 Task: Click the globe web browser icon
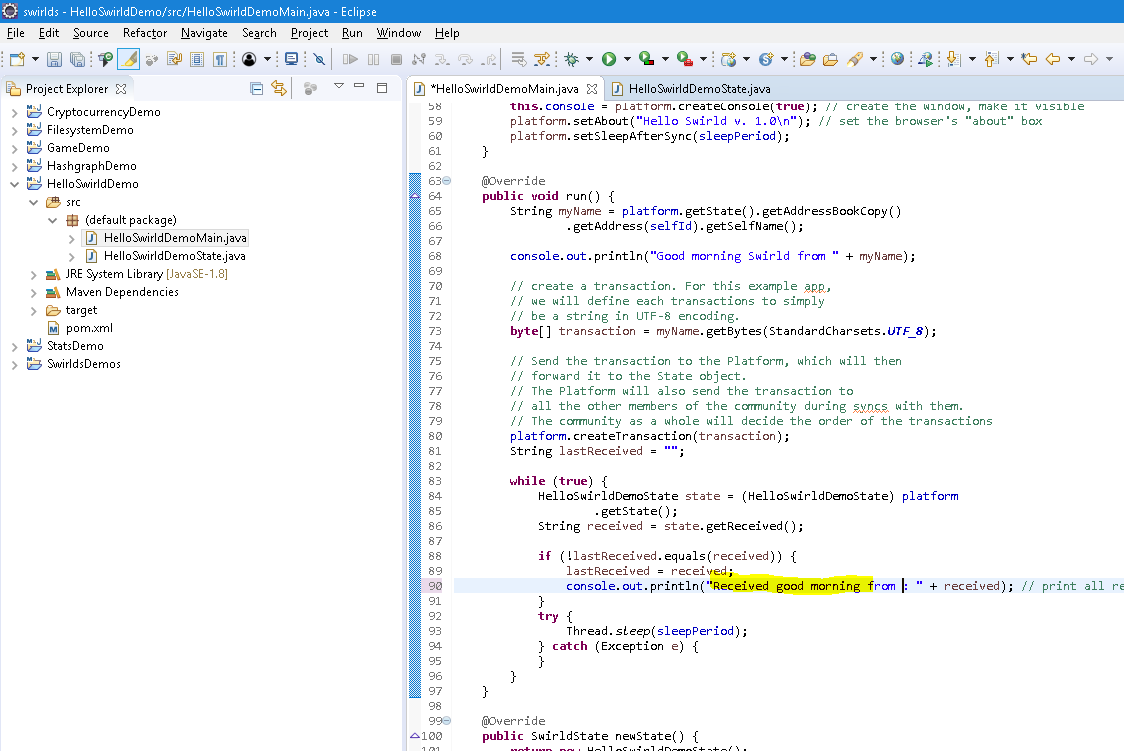(x=897, y=59)
